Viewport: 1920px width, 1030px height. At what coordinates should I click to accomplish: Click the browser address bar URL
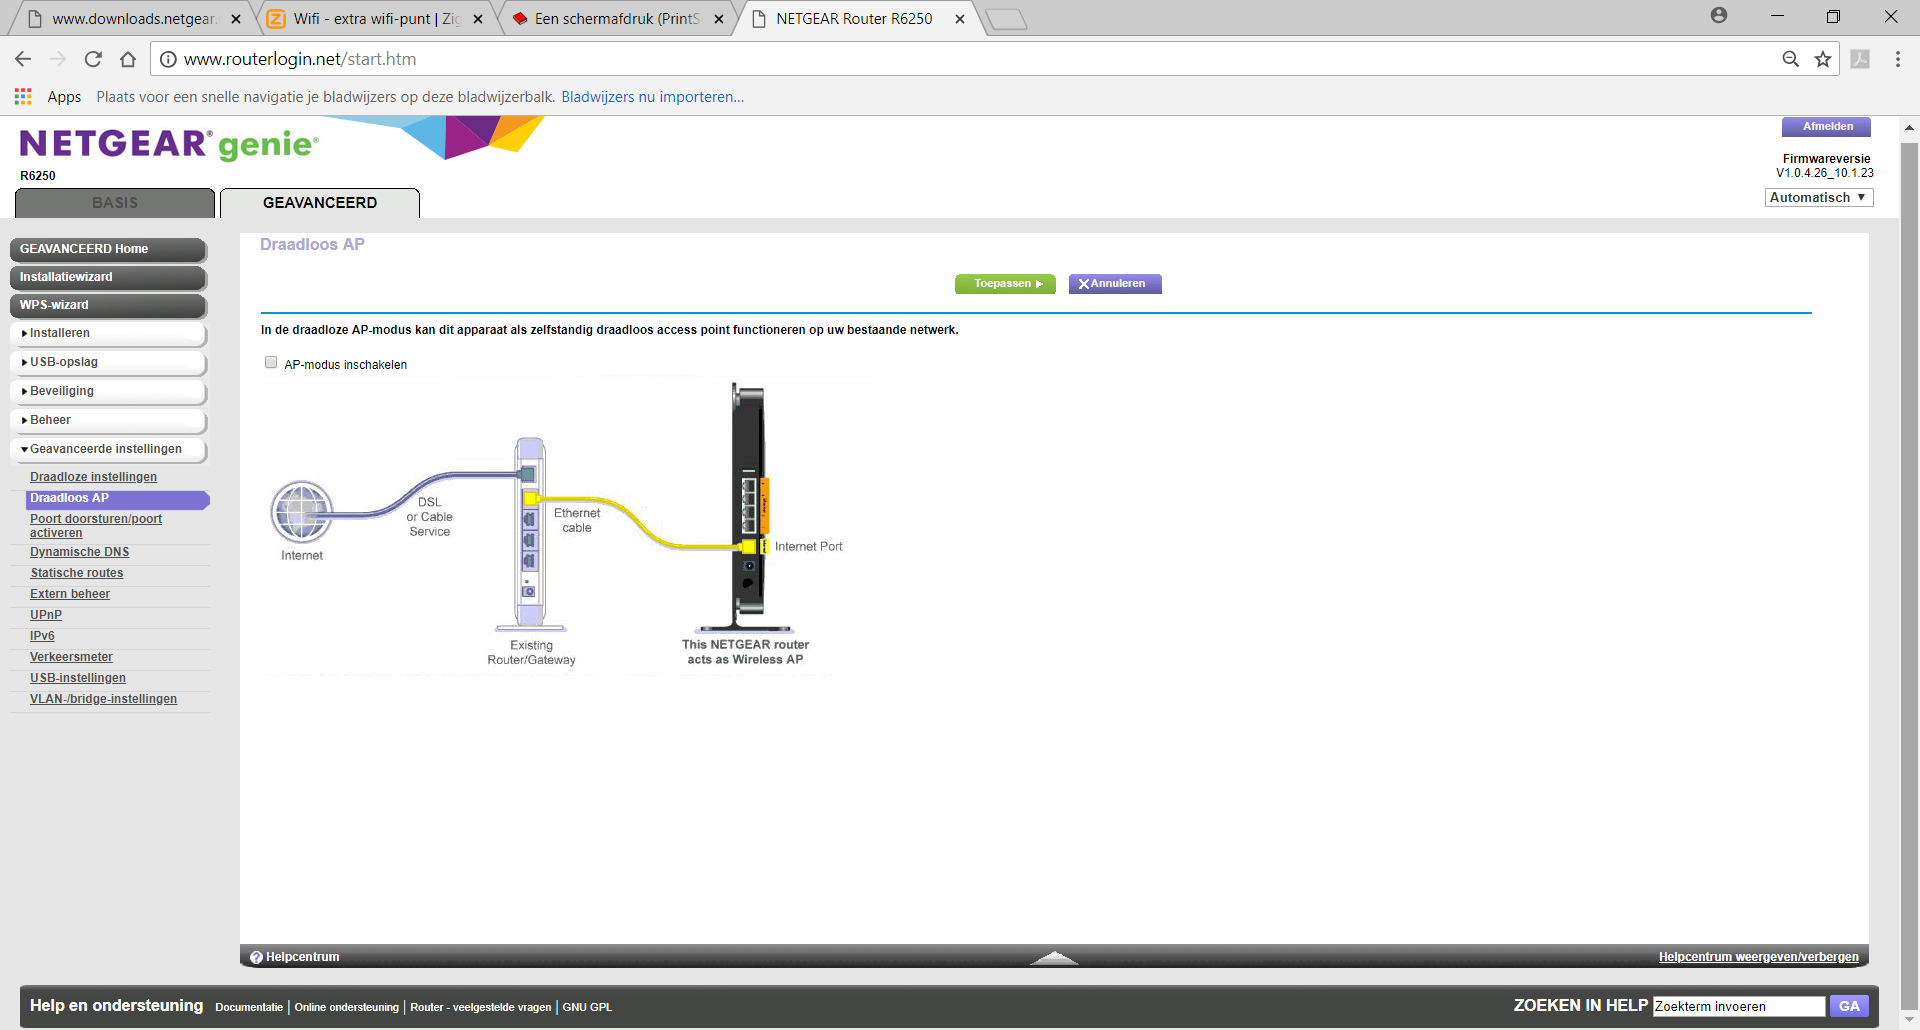300,59
